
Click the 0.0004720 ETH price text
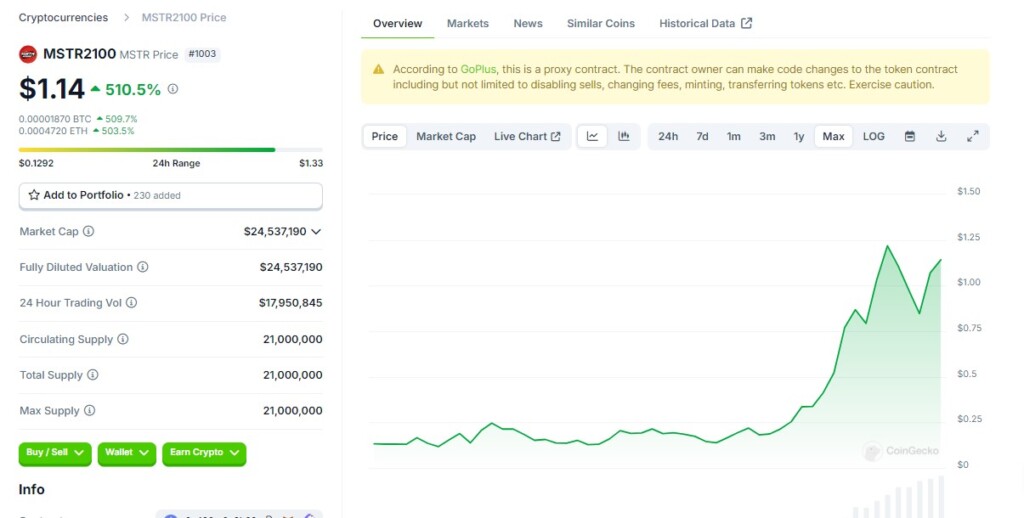tap(54, 131)
